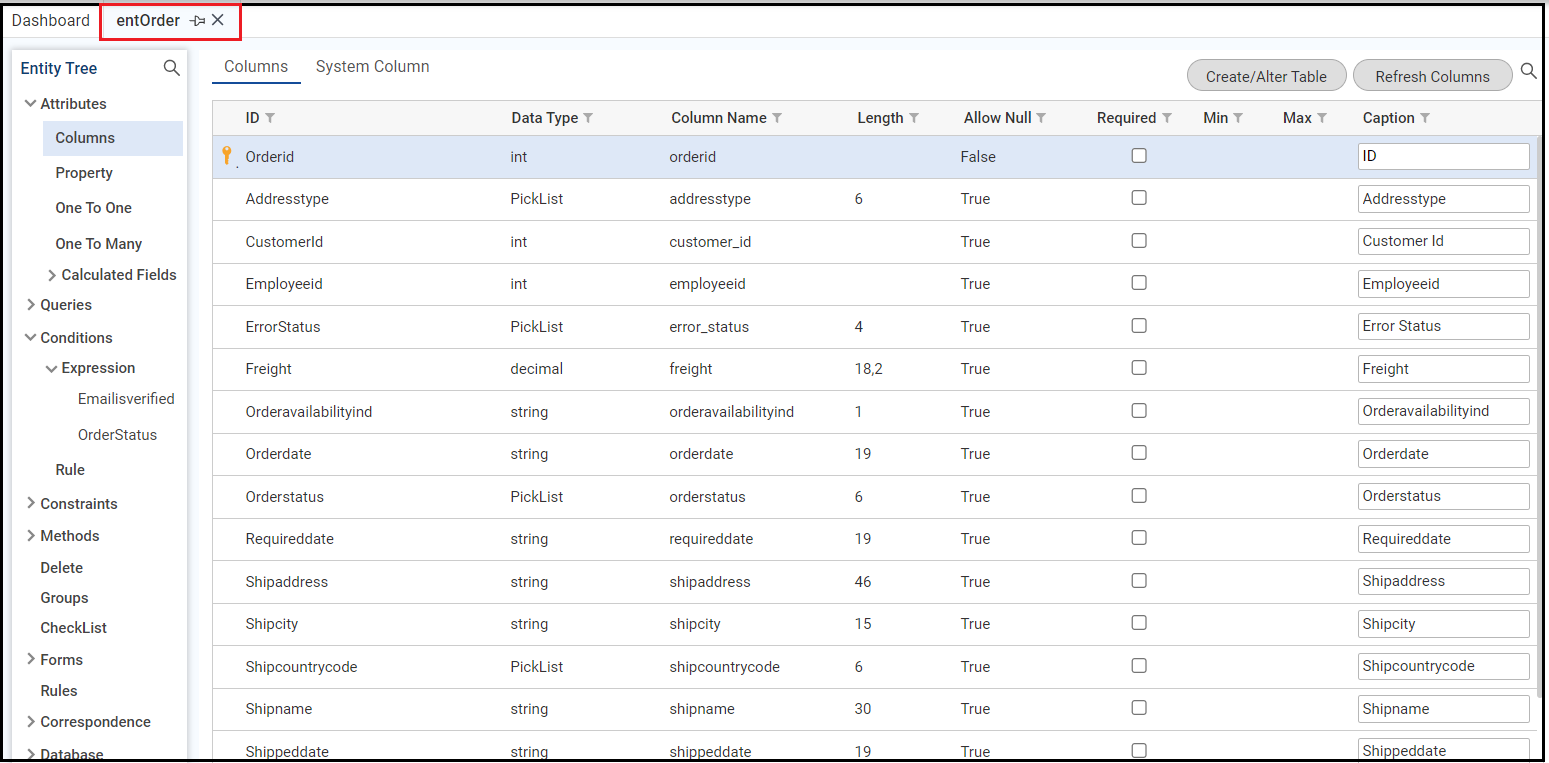The image size is (1549, 763).
Task: Click the pin icon on entOrder tab
Action: pyautogui.click(x=197, y=21)
